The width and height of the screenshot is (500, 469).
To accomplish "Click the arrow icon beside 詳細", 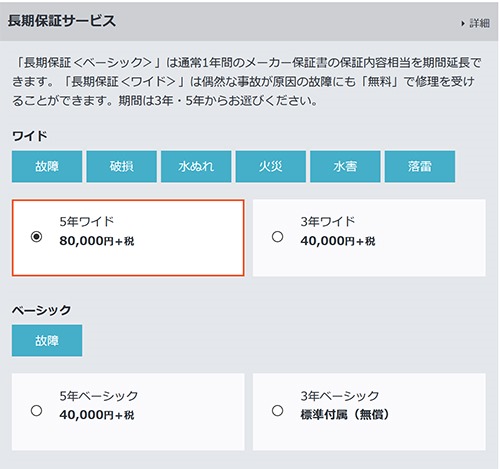I will (463, 23).
